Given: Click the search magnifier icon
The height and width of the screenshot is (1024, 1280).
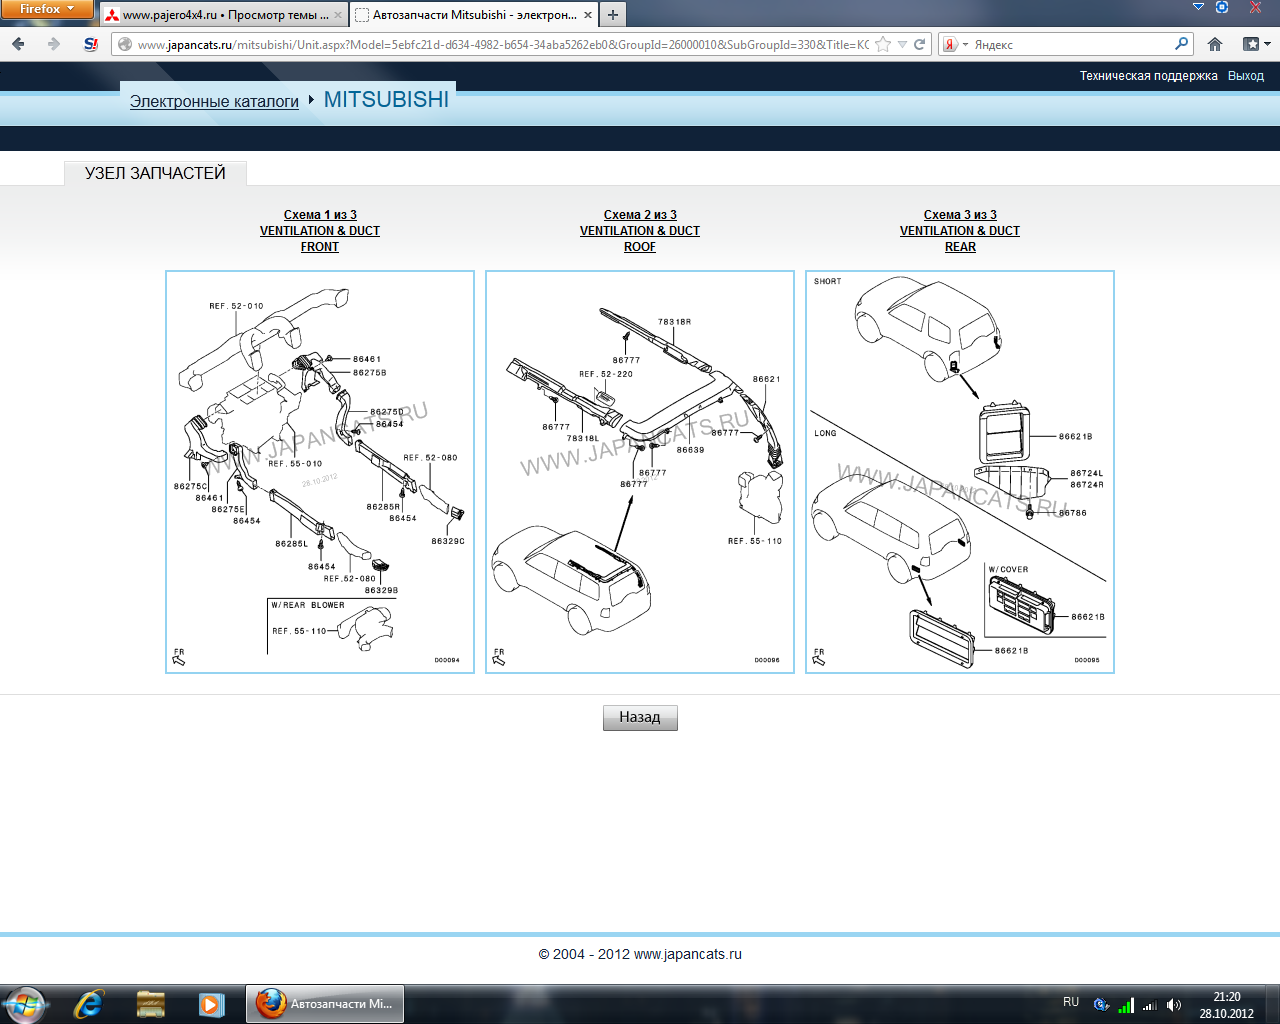Looking at the screenshot, I should pos(1181,44).
